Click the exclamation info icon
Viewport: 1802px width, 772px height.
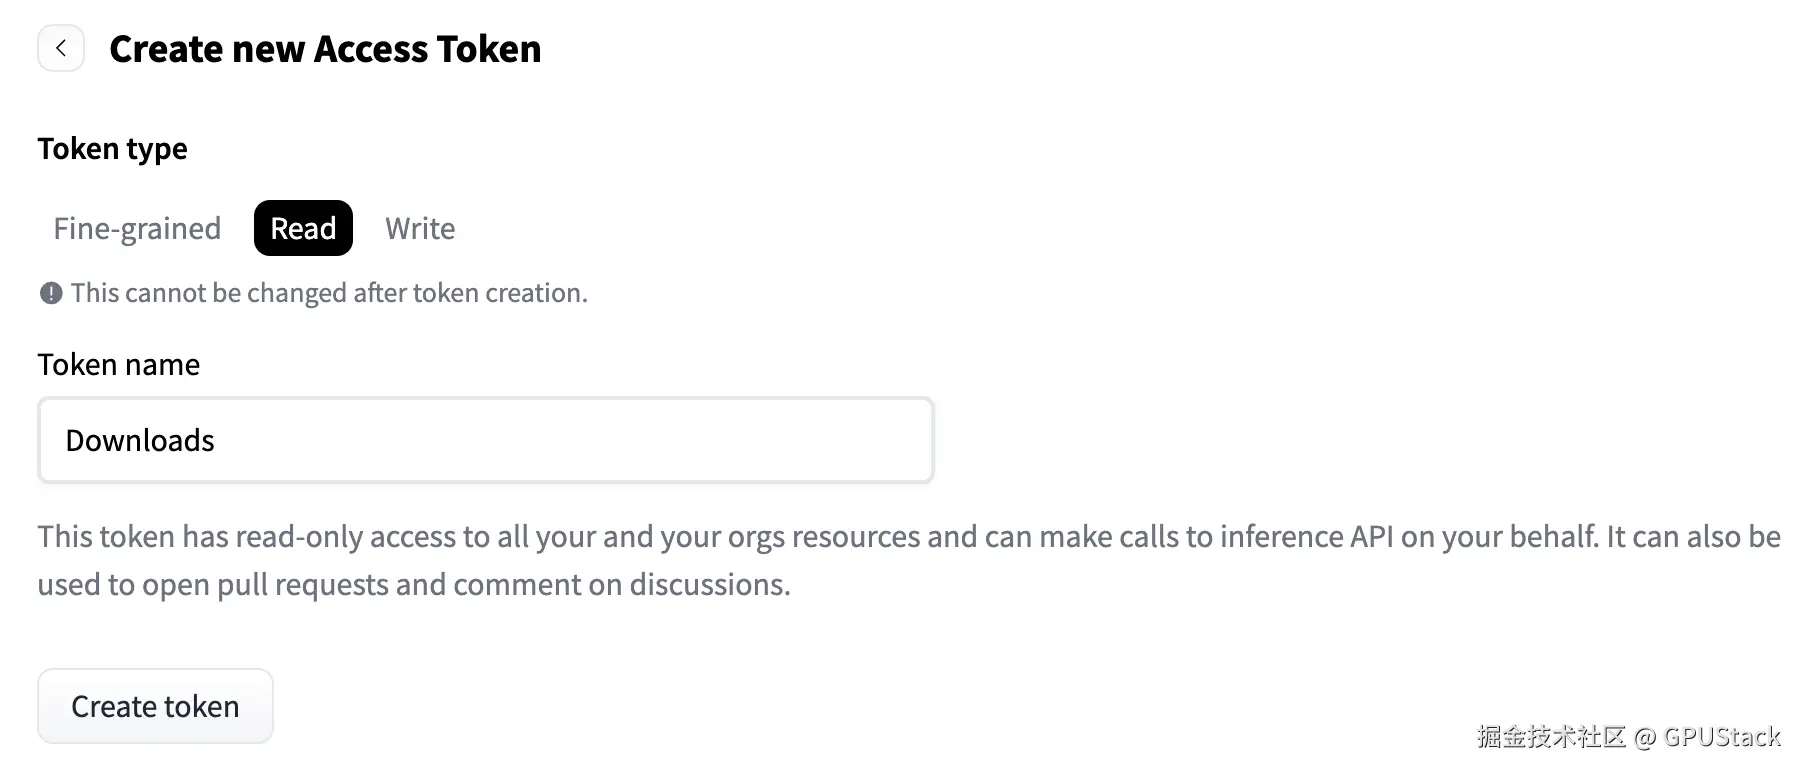pyautogui.click(x=51, y=293)
